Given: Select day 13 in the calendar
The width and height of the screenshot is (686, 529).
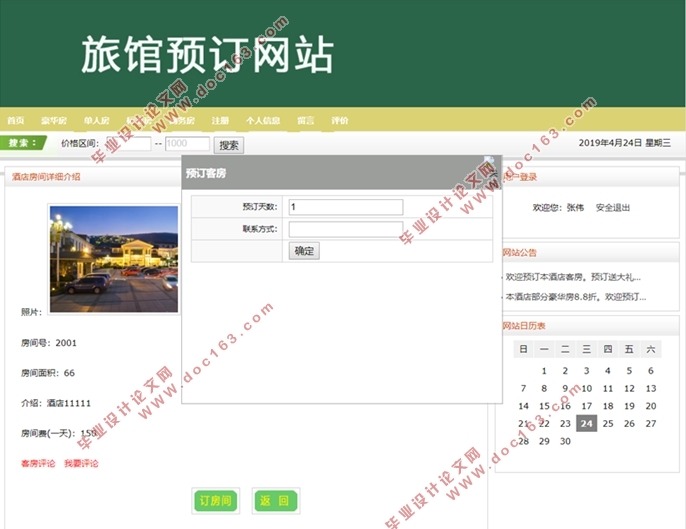Looking at the screenshot, I should tap(651, 389).
